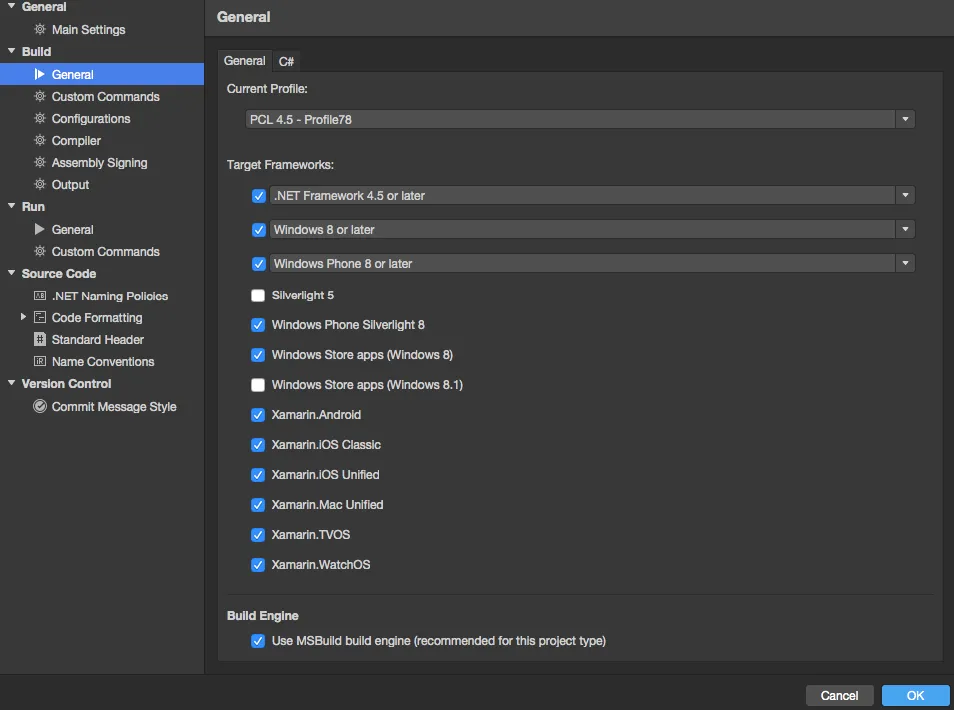Collapse the Version Control section

[12, 384]
